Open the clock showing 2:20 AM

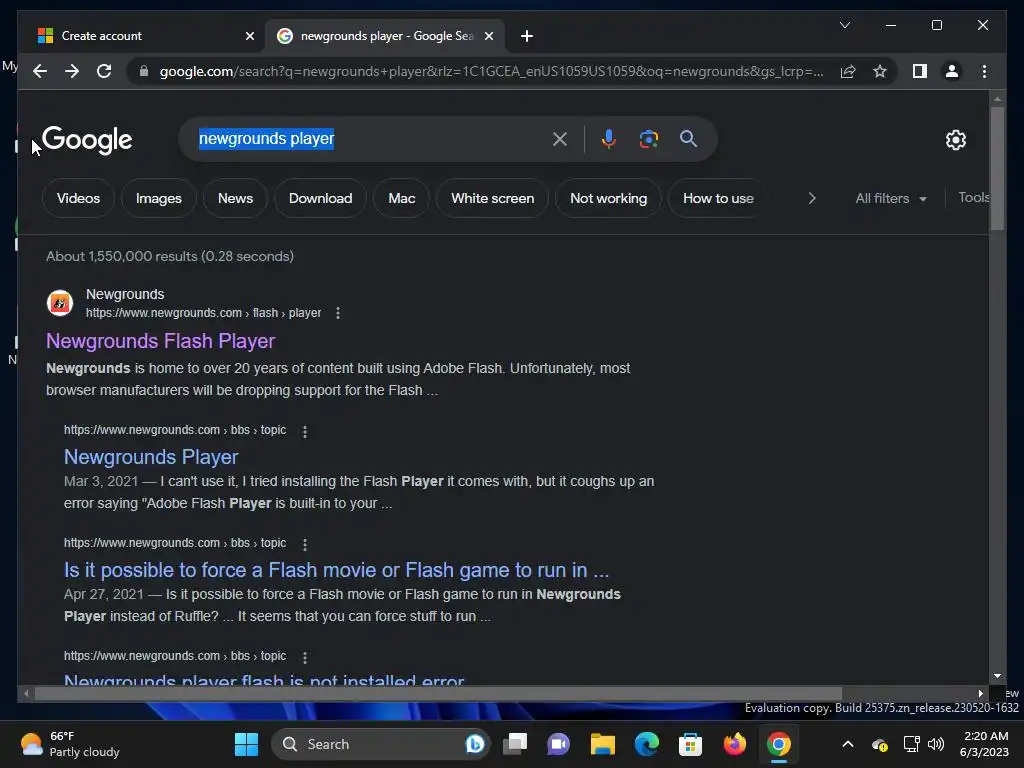click(x=985, y=744)
